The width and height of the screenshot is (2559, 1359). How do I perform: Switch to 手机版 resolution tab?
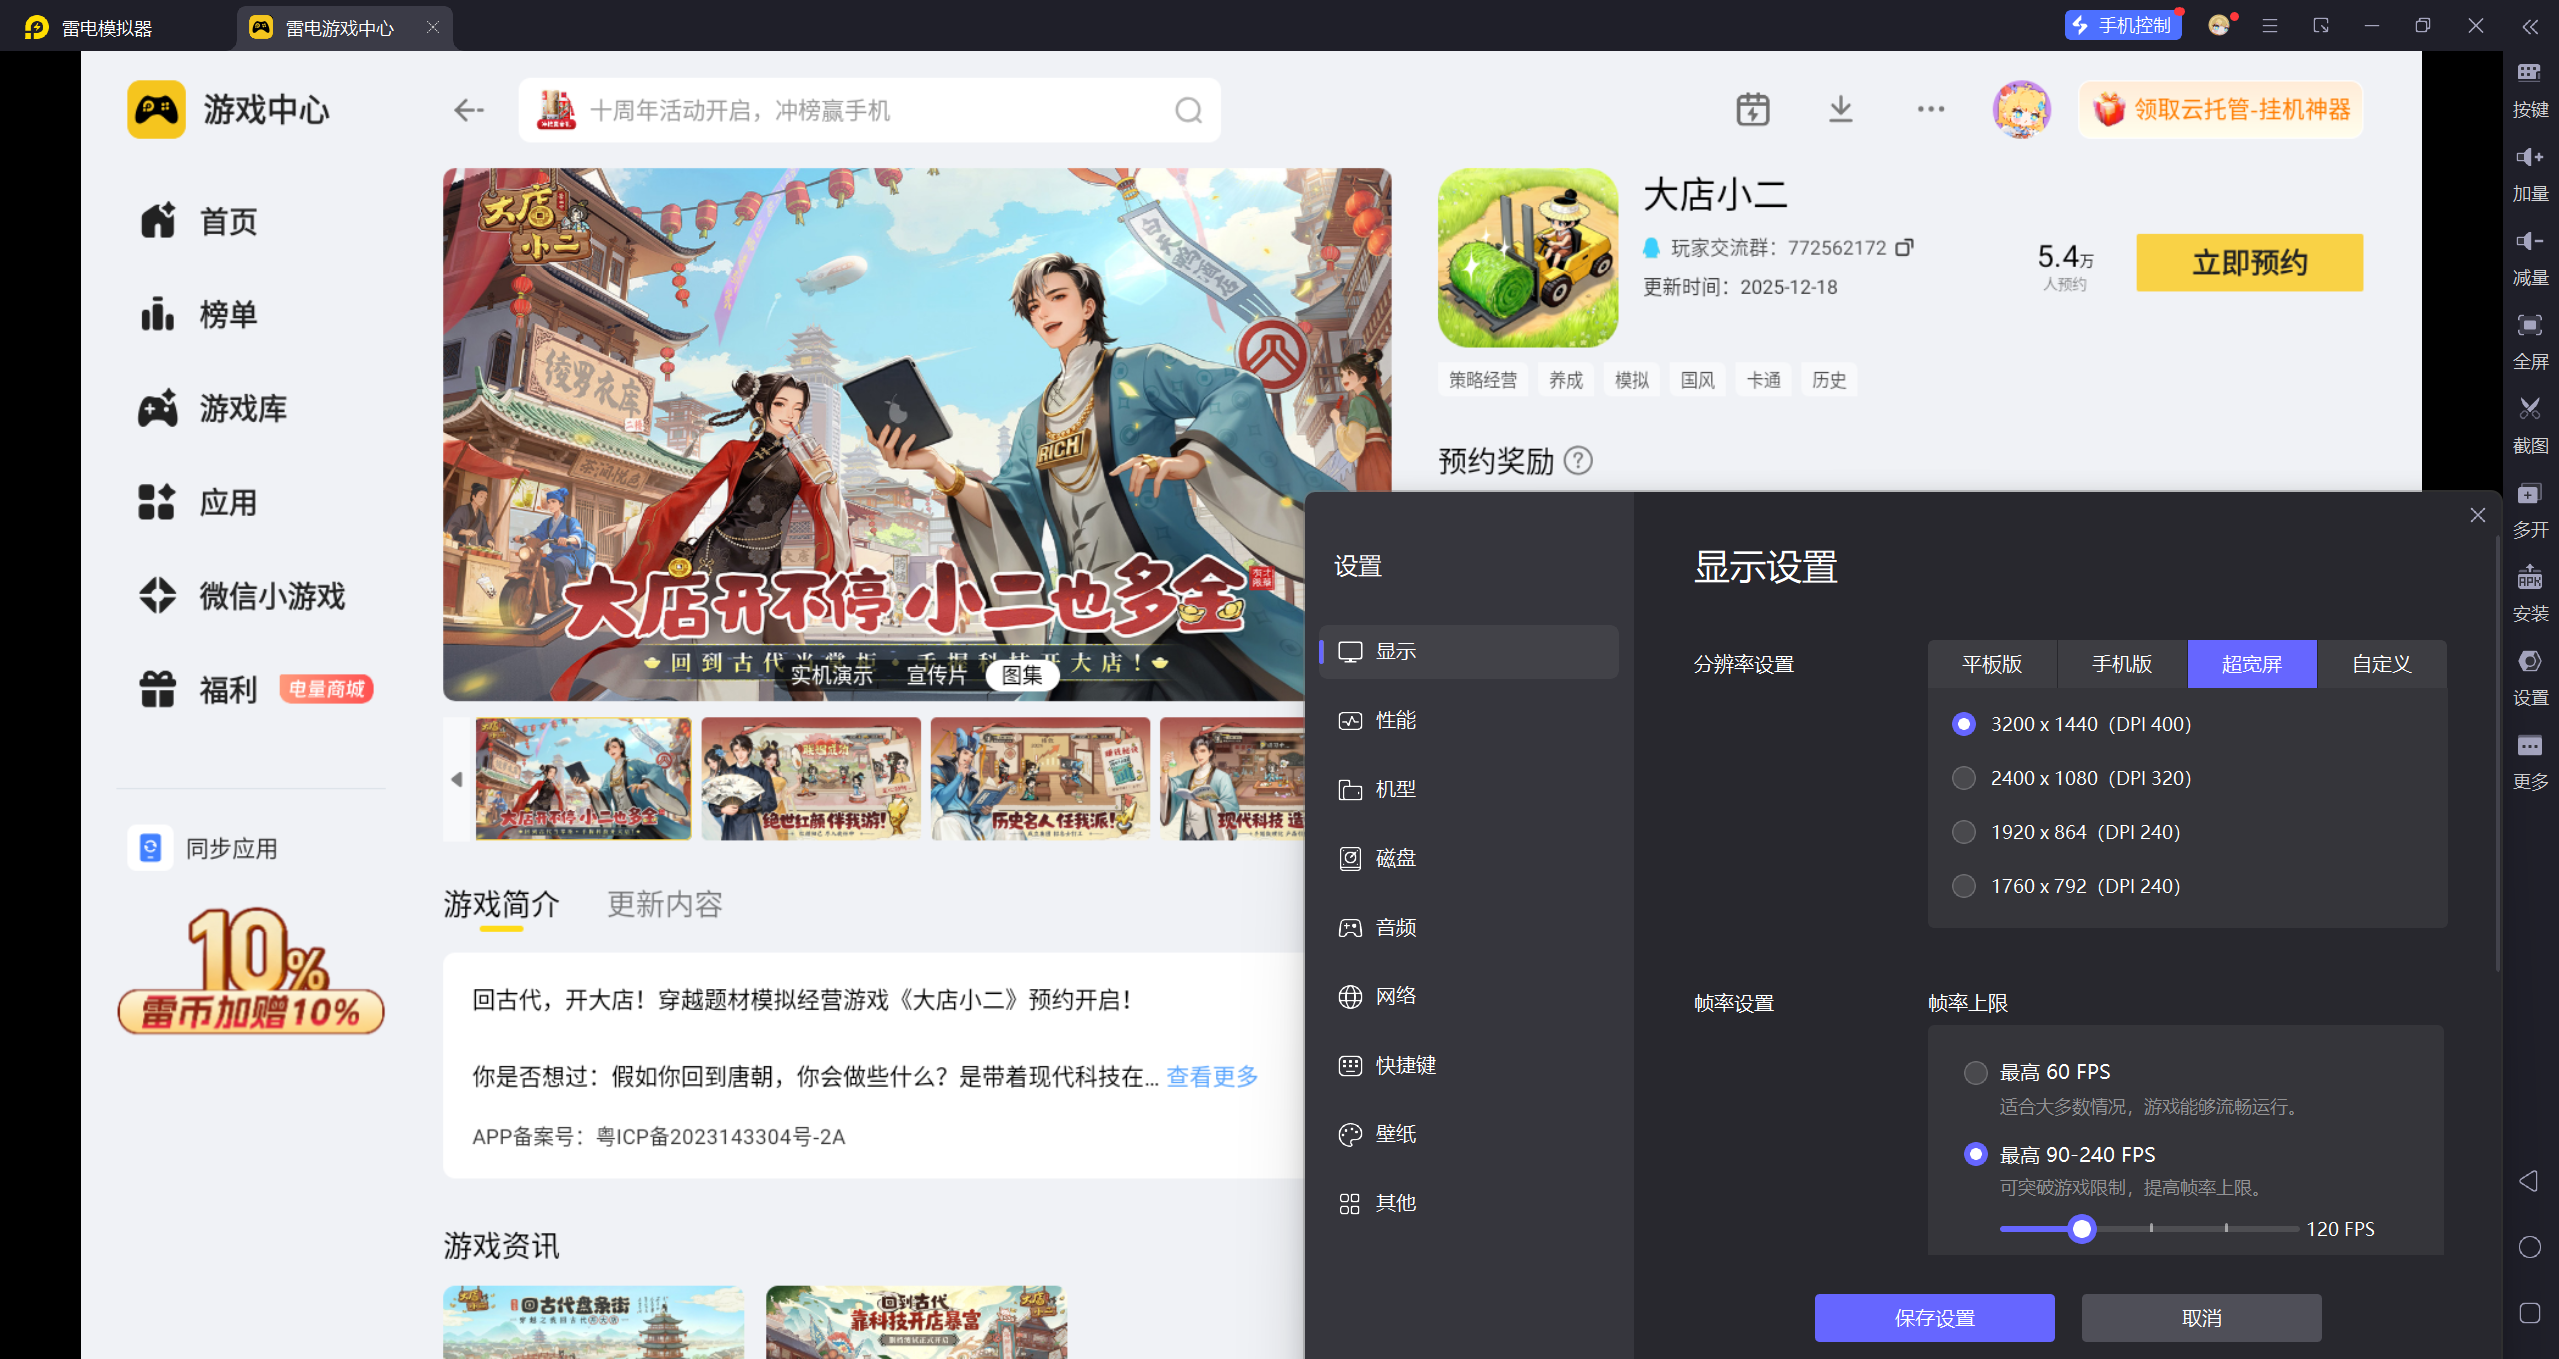point(2121,664)
